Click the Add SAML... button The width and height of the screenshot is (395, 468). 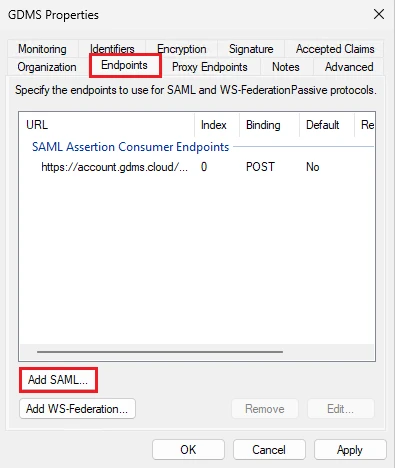tap(58, 380)
